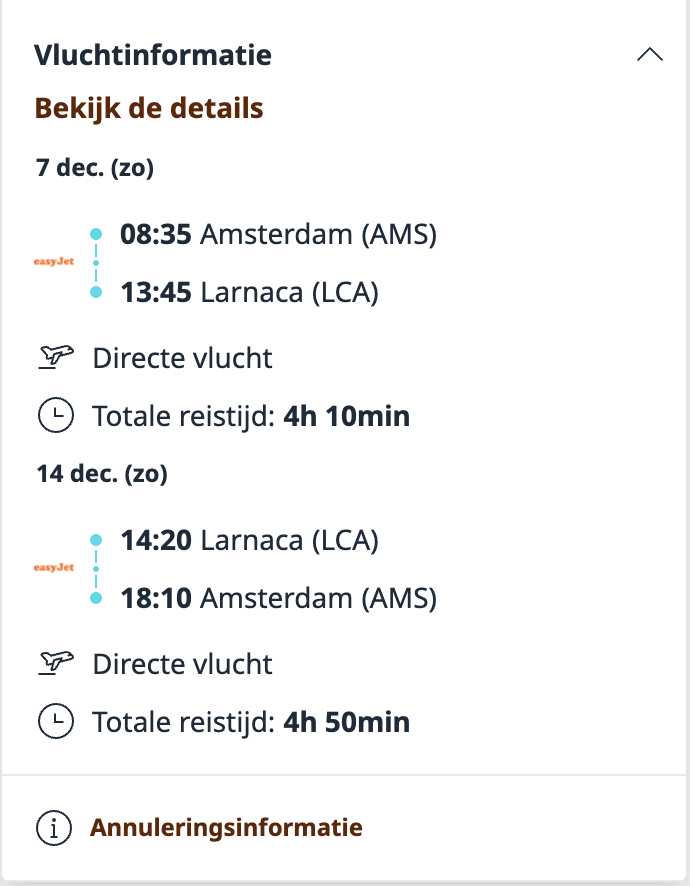Select the airplane icon next to Directe vlucht
Viewport: 690px width, 886px height.
tap(56, 356)
